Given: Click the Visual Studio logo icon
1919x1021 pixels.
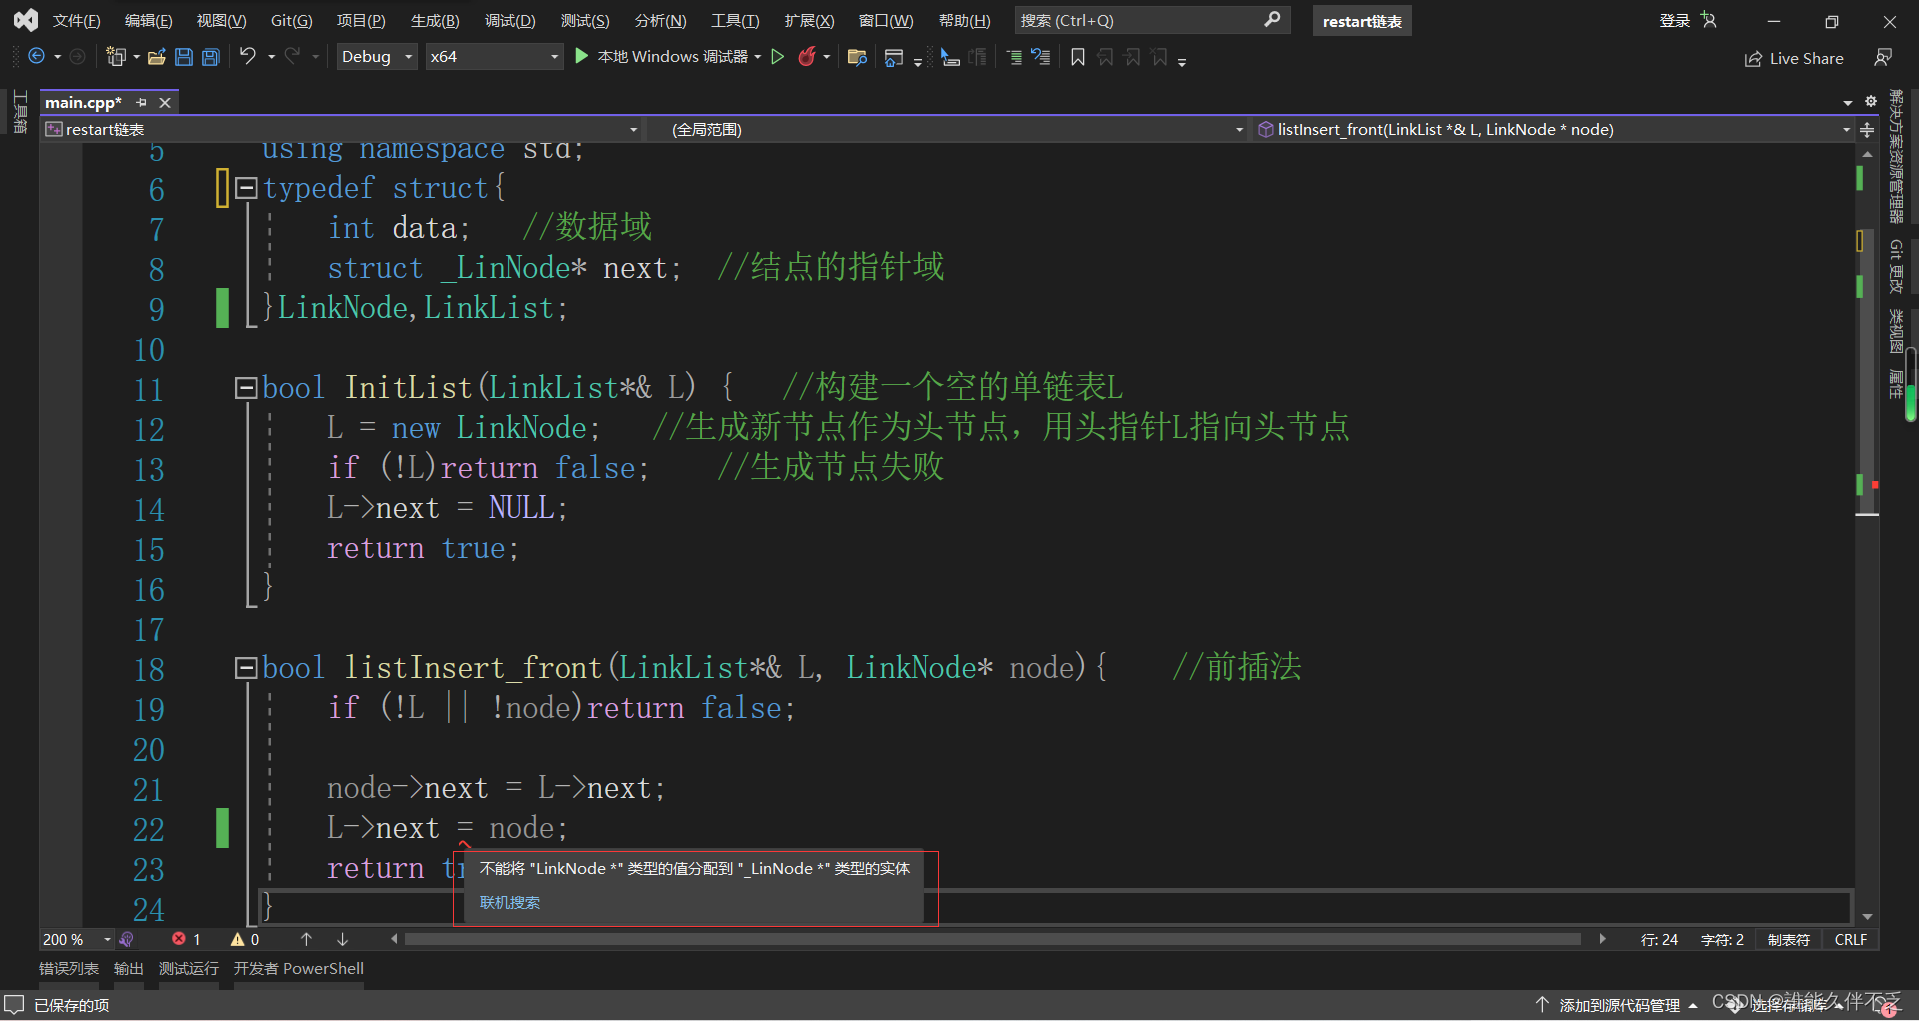Looking at the screenshot, I should point(25,20).
